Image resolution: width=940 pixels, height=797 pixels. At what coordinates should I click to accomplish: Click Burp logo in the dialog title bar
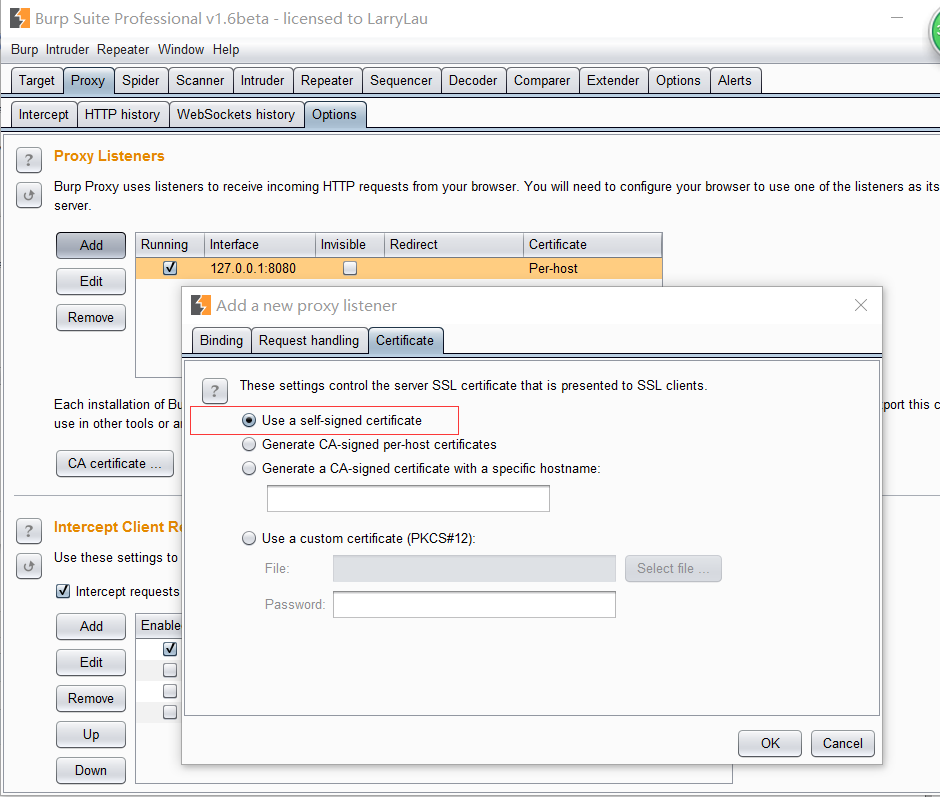(201, 305)
